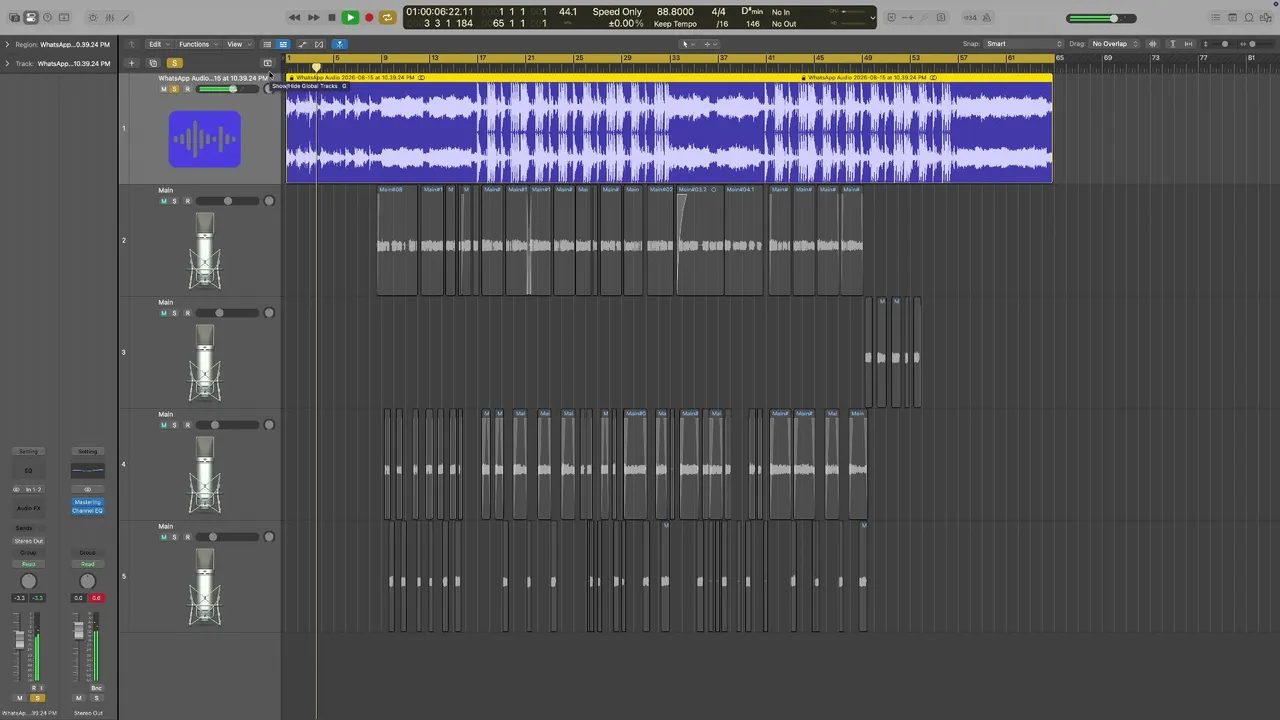Toggle the grid tracks view icon

click(283, 44)
